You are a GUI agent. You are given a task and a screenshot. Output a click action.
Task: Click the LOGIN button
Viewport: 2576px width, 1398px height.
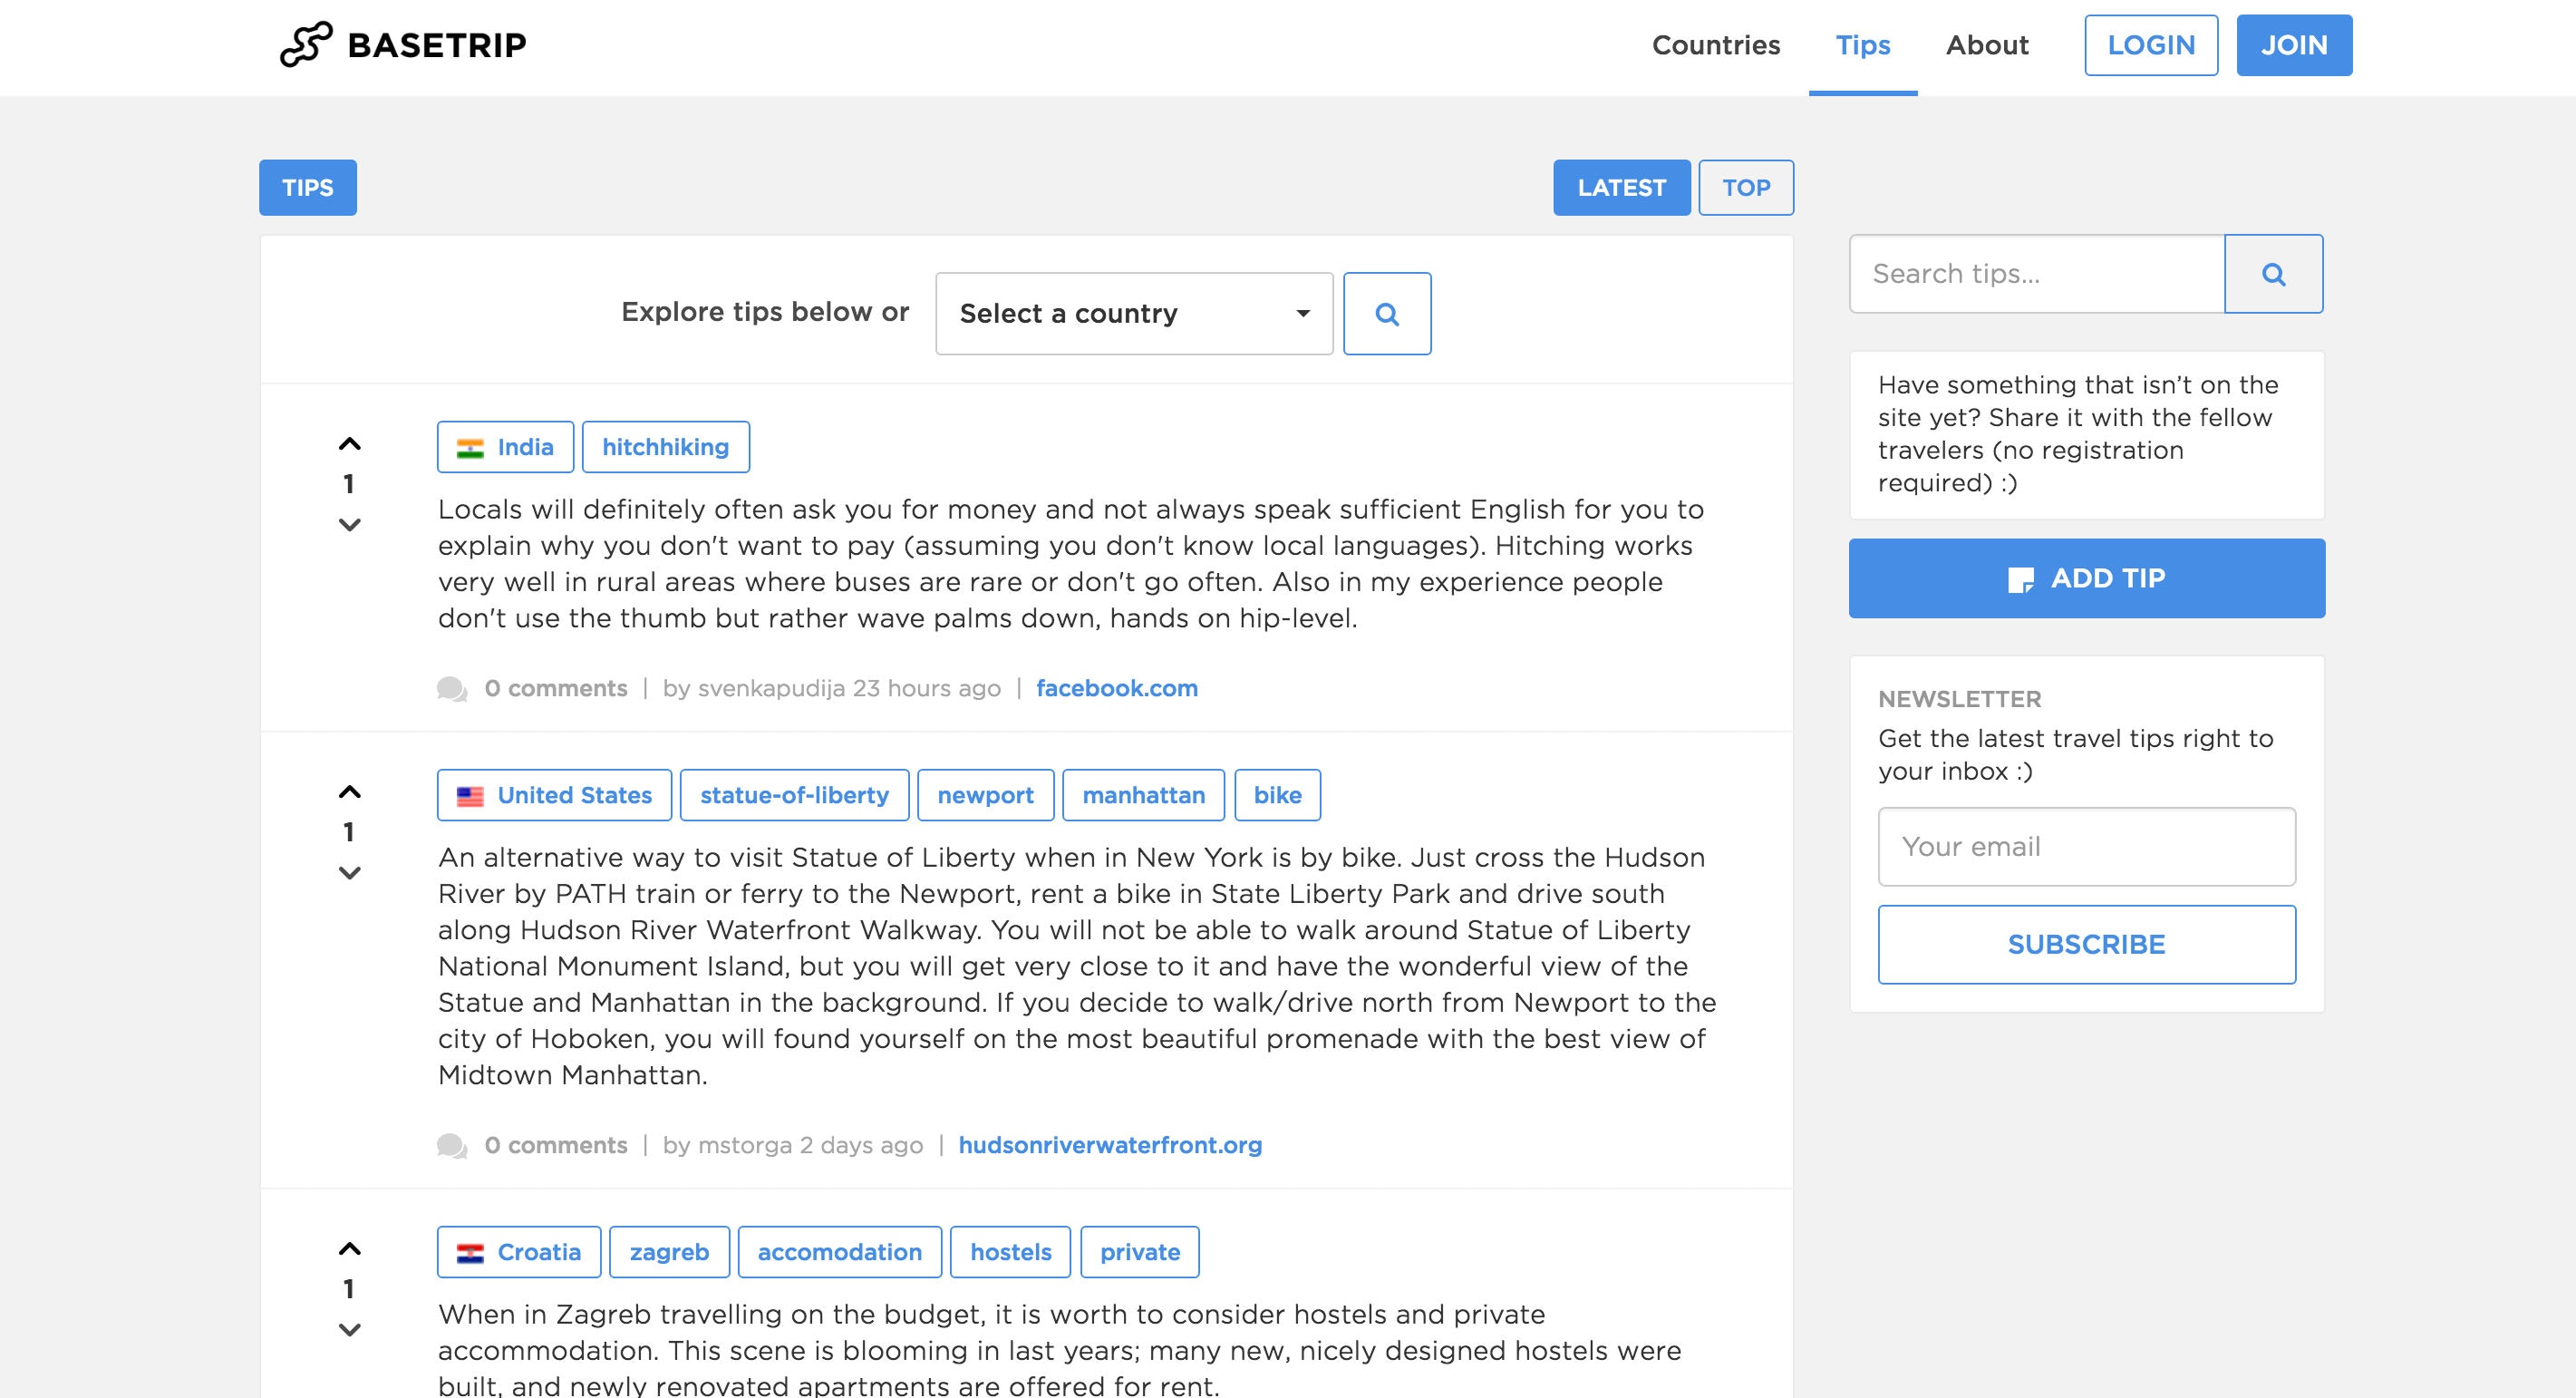click(2150, 45)
